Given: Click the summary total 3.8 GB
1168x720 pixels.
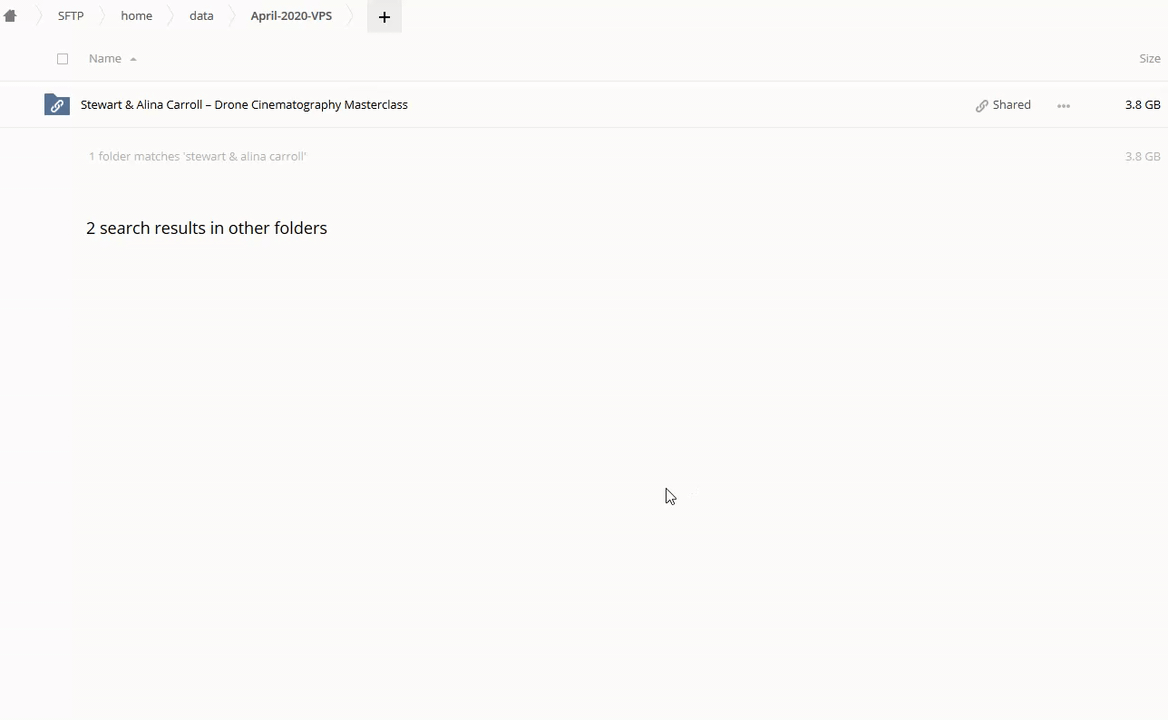Looking at the screenshot, I should pos(1143,156).
